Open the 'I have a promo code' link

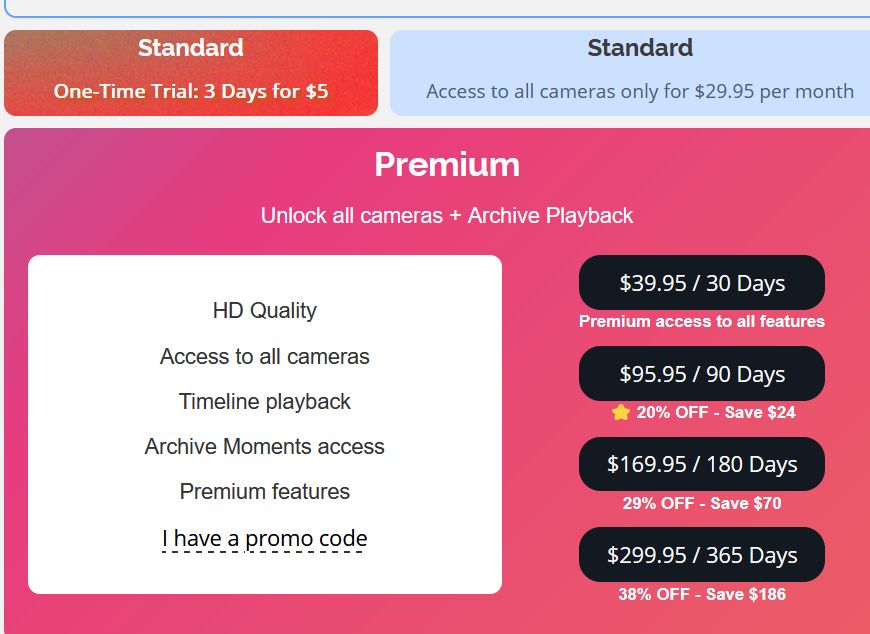(265, 539)
